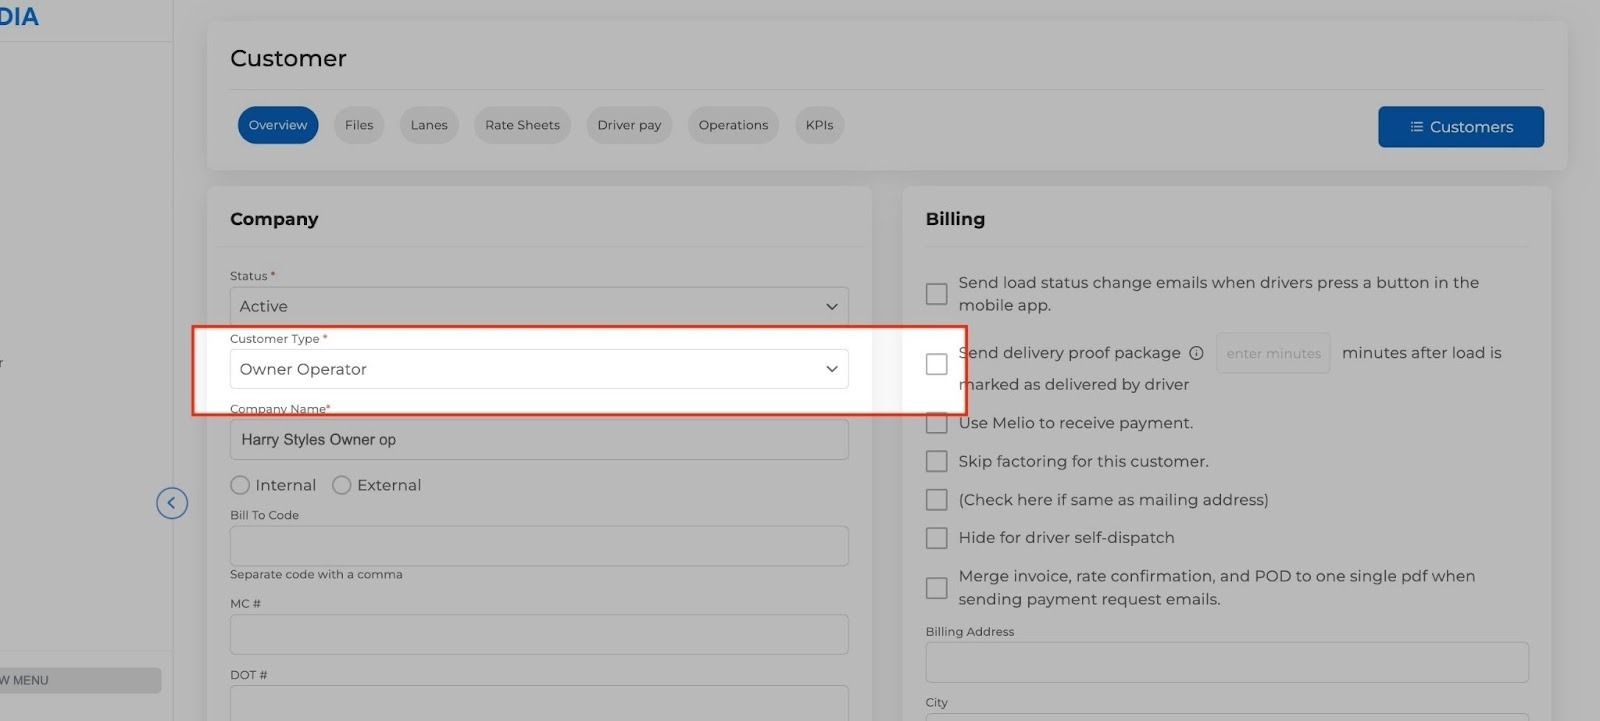The height and width of the screenshot is (721, 1600).
Task: Check the Send delivery proof package box
Action: [x=936, y=364]
